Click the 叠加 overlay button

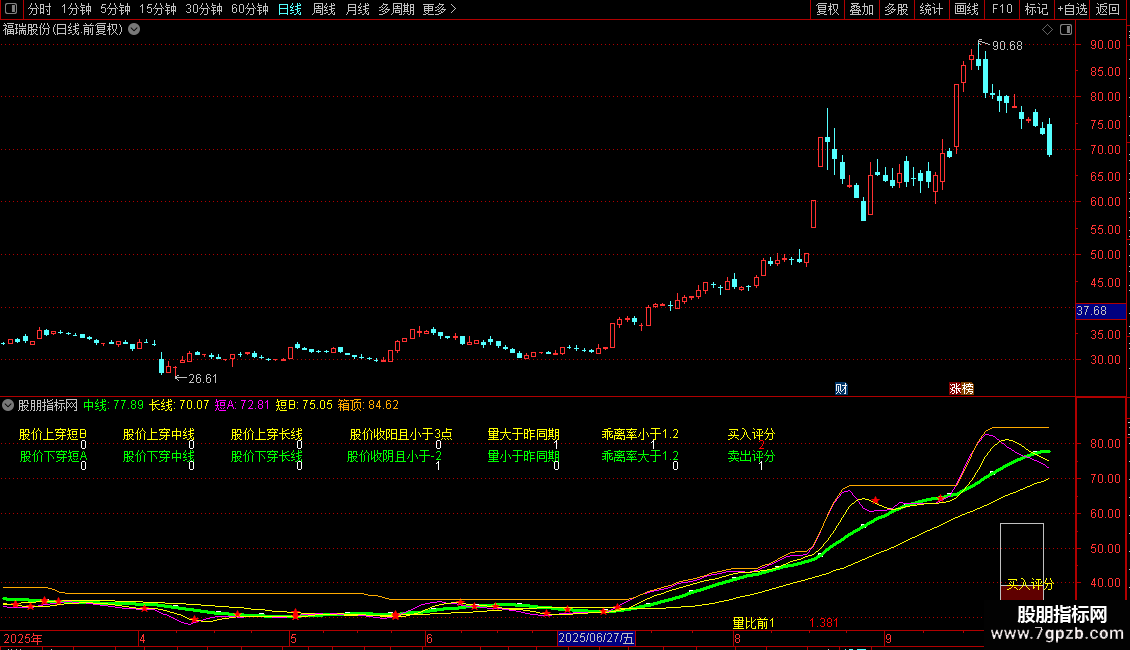(x=862, y=9)
